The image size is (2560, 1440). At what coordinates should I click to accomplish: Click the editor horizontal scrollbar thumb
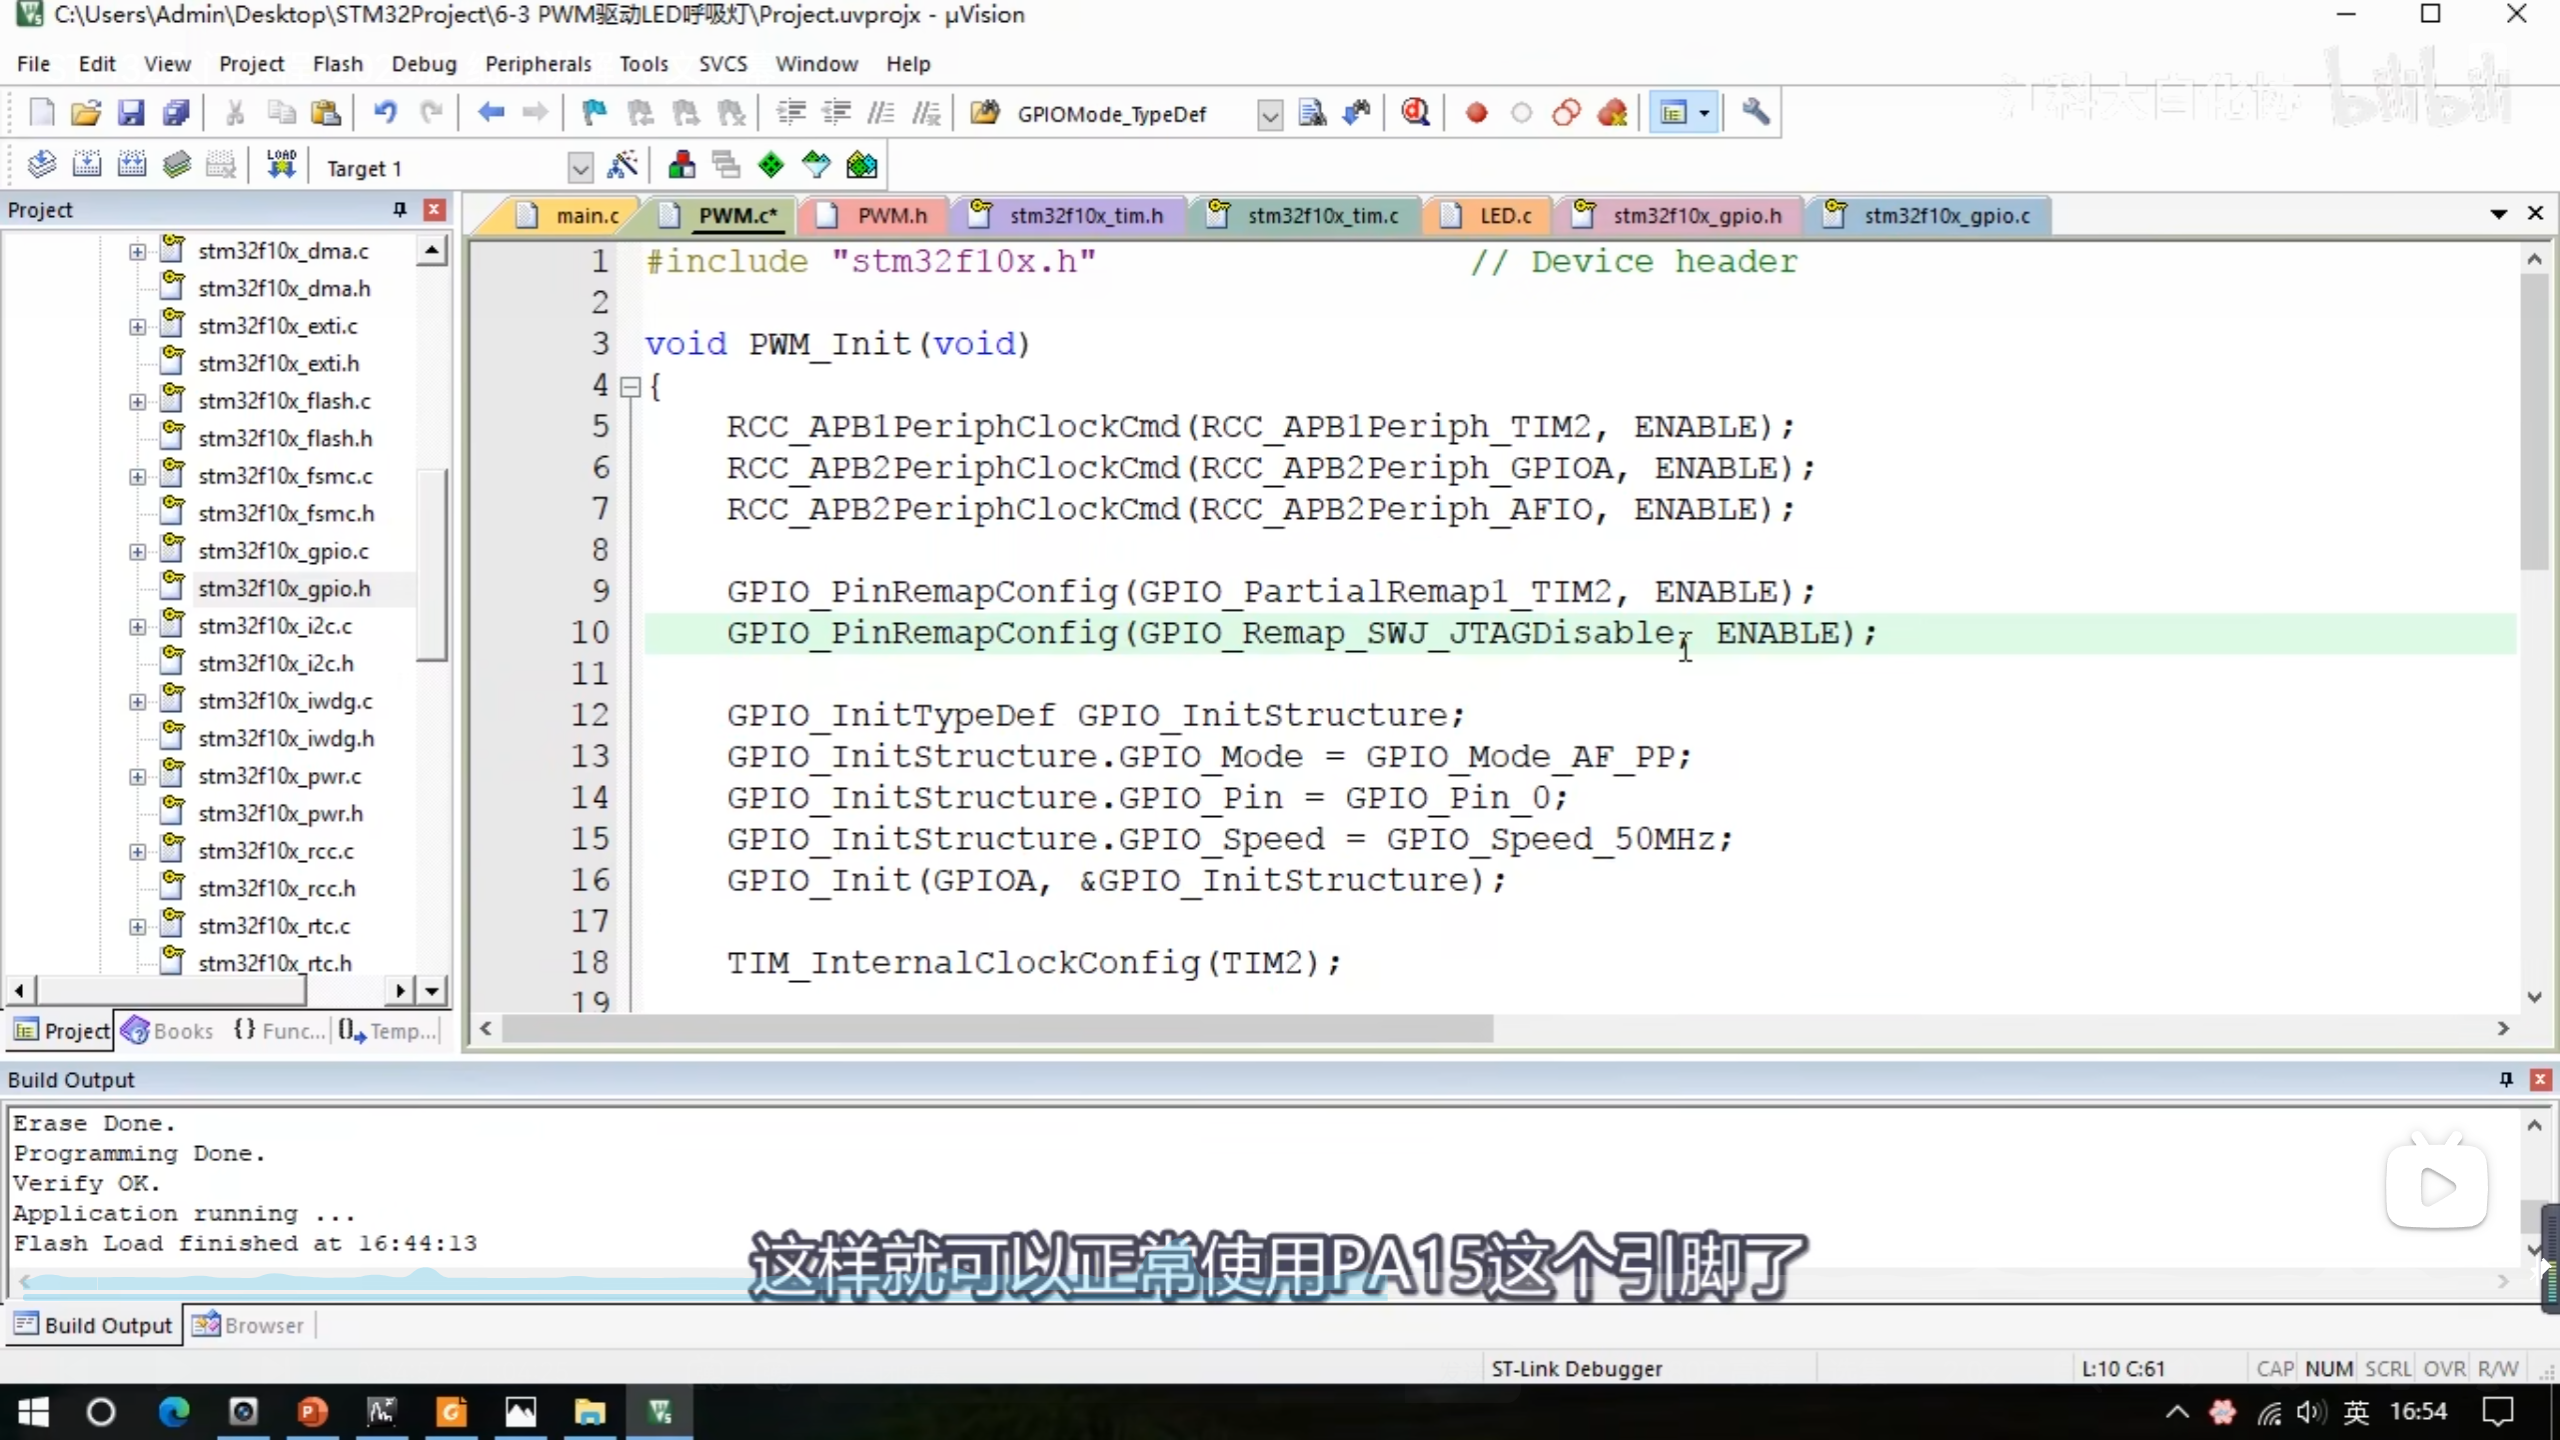(997, 1028)
